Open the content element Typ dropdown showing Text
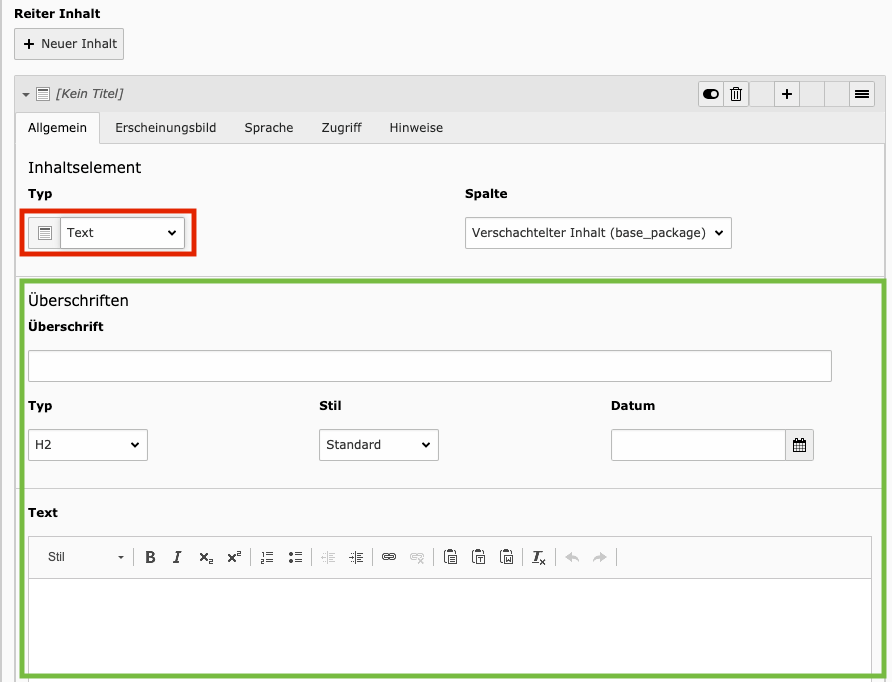This screenshot has width=892, height=682. [122, 233]
